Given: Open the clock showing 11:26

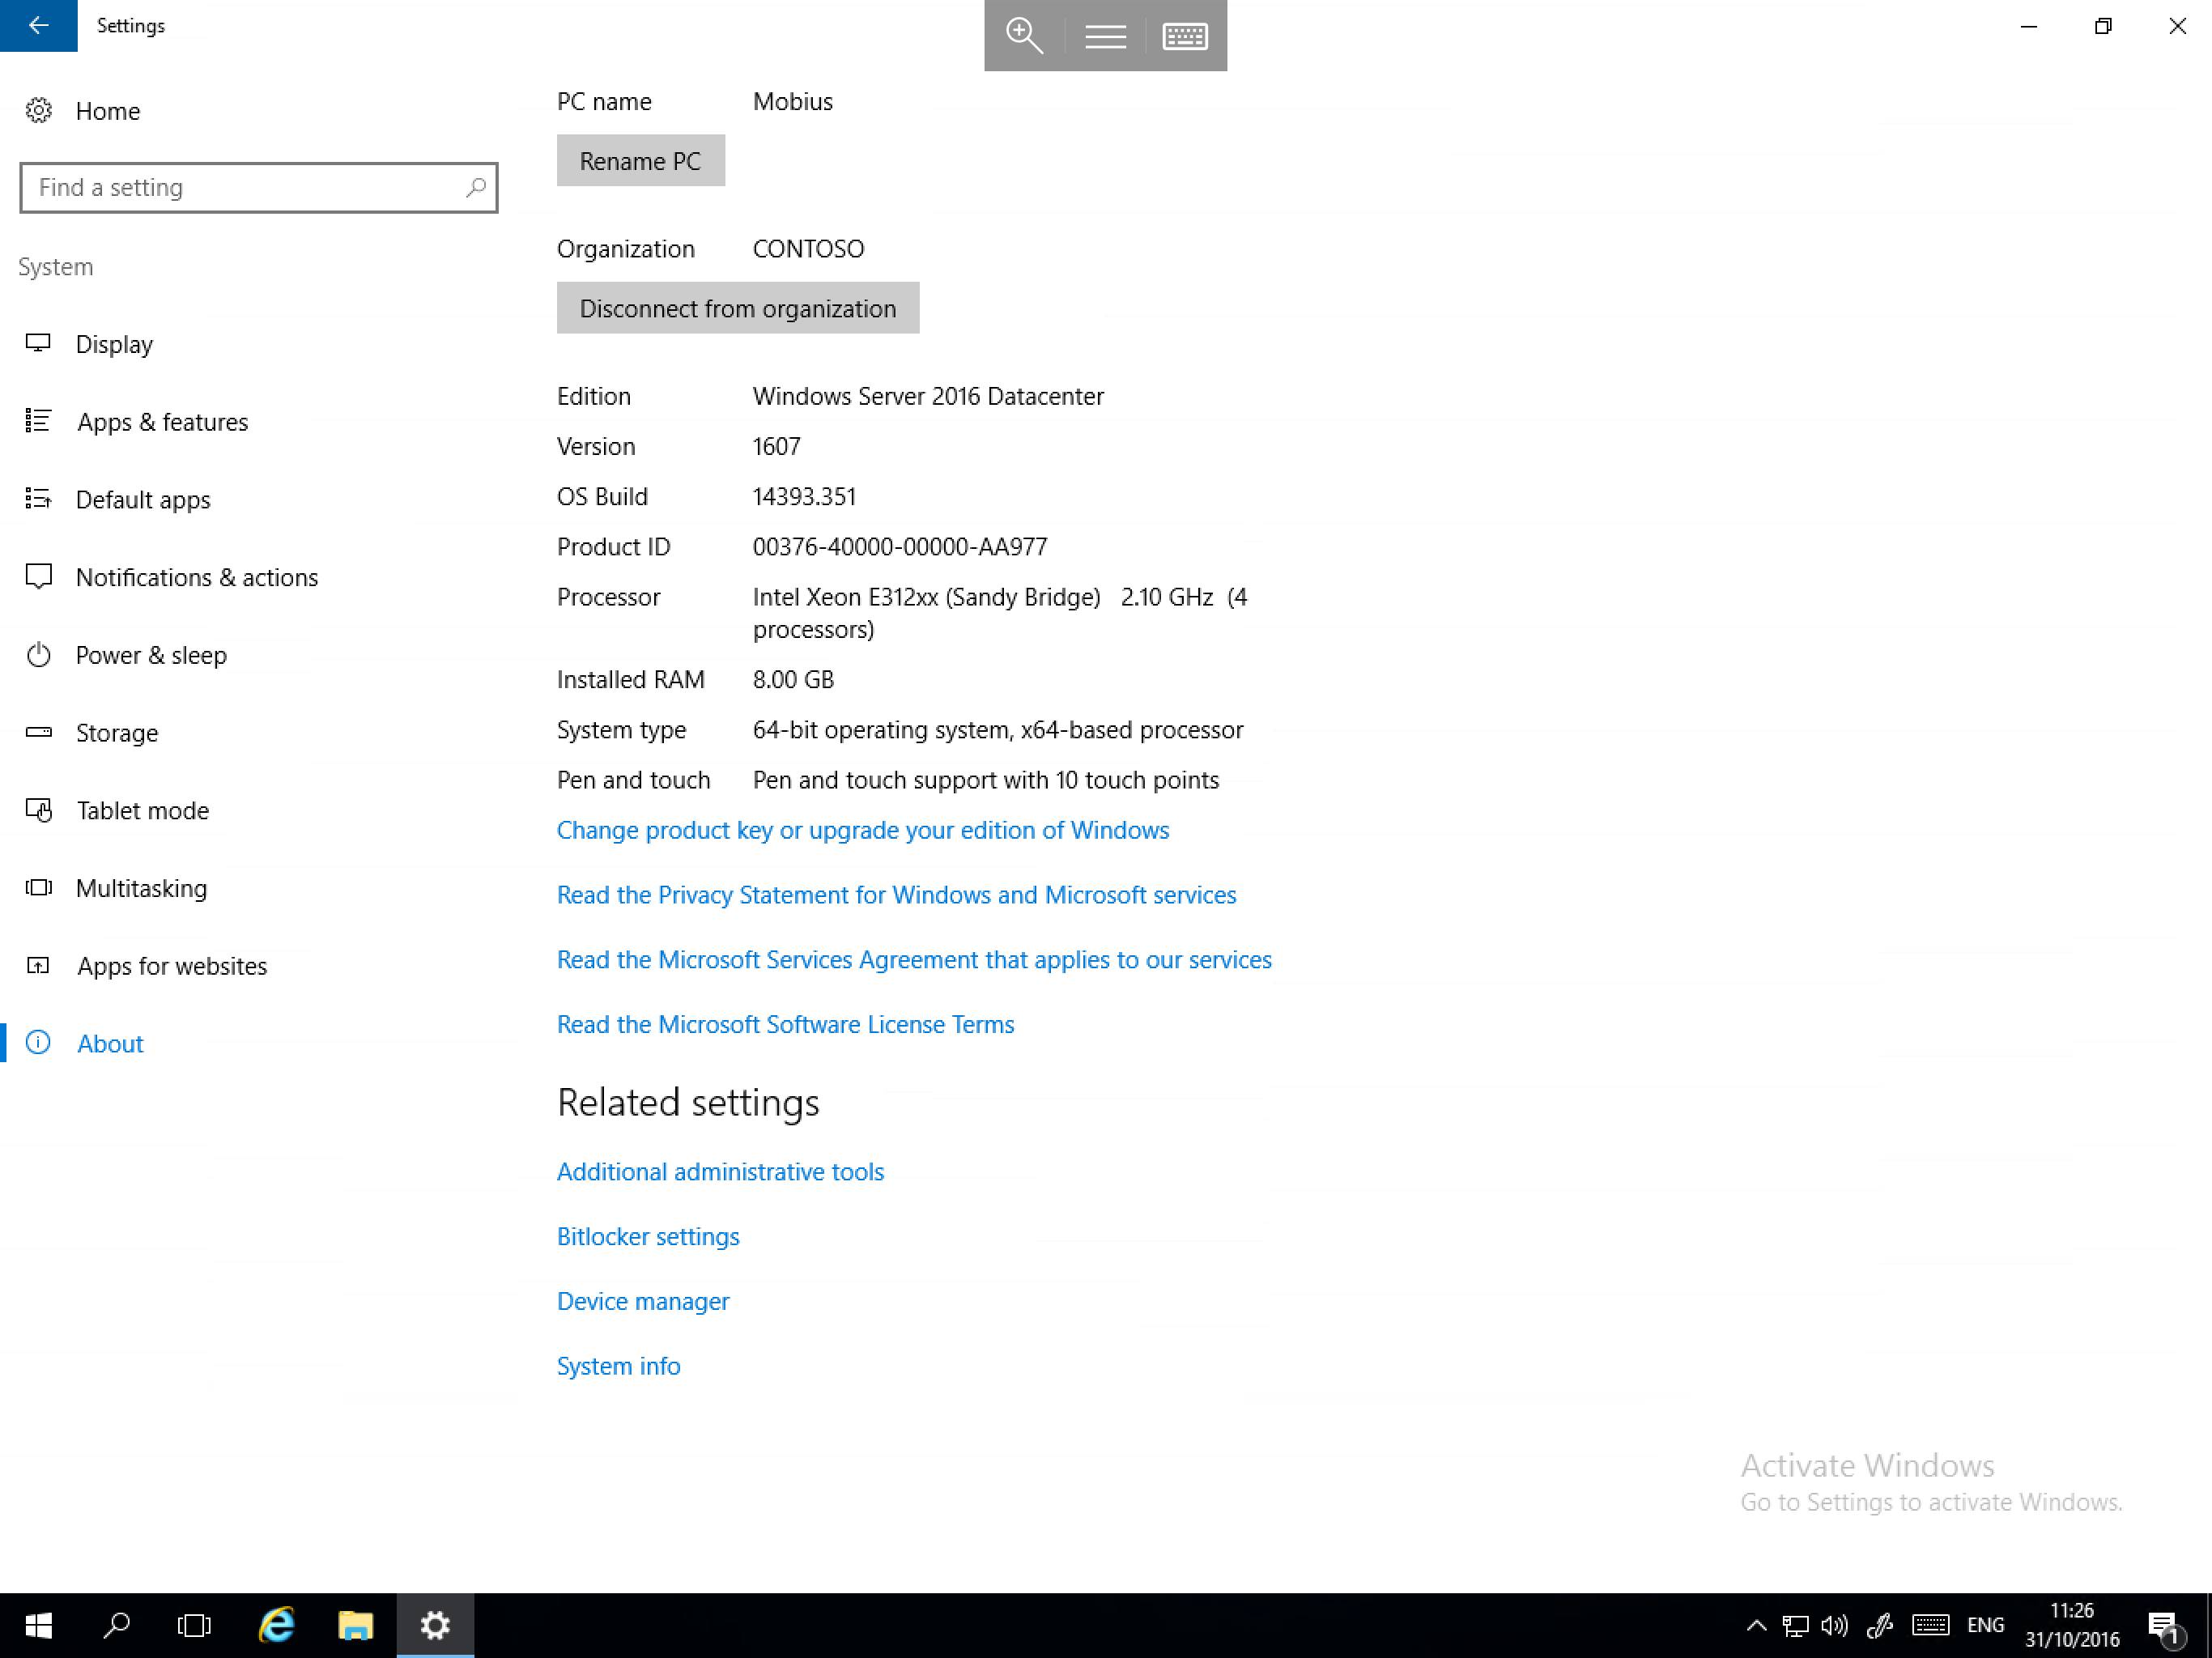Looking at the screenshot, I should pos(2071,1625).
